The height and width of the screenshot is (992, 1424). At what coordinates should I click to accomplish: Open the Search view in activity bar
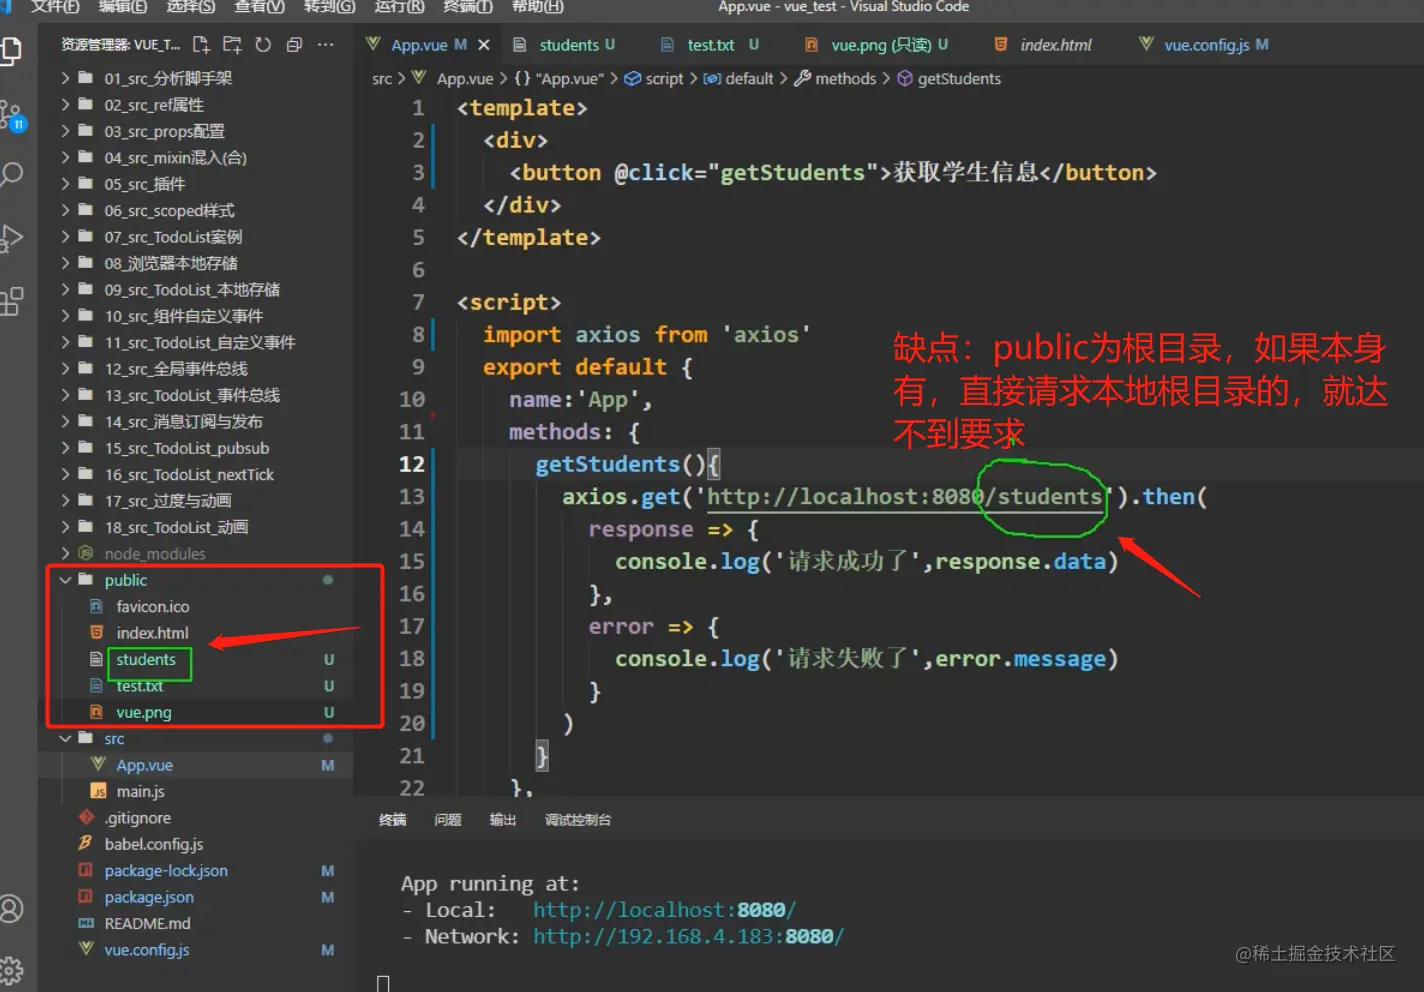point(12,176)
